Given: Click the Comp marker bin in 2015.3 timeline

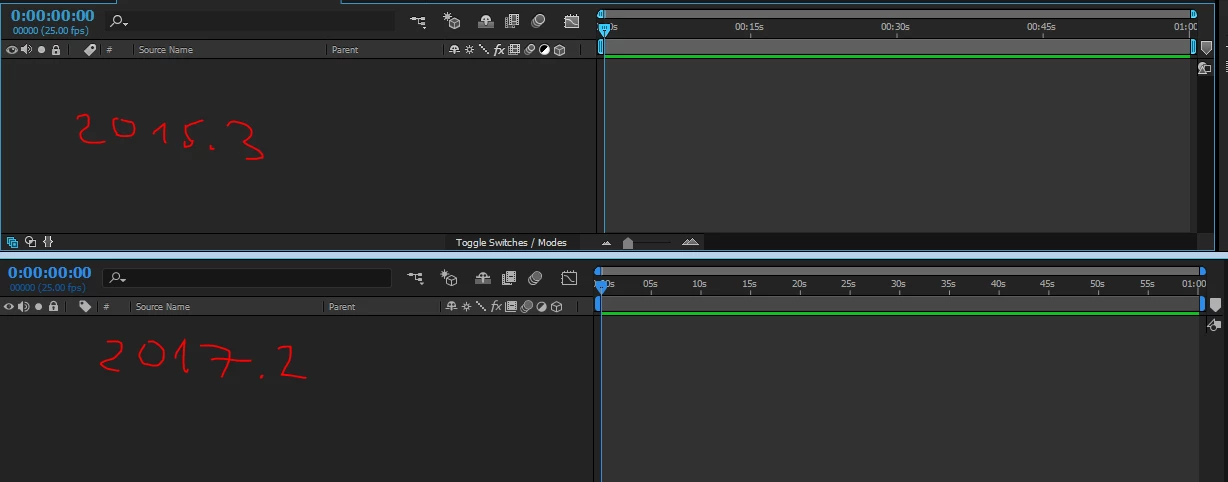Looking at the screenshot, I should pyautogui.click(x=1206, y=48).
